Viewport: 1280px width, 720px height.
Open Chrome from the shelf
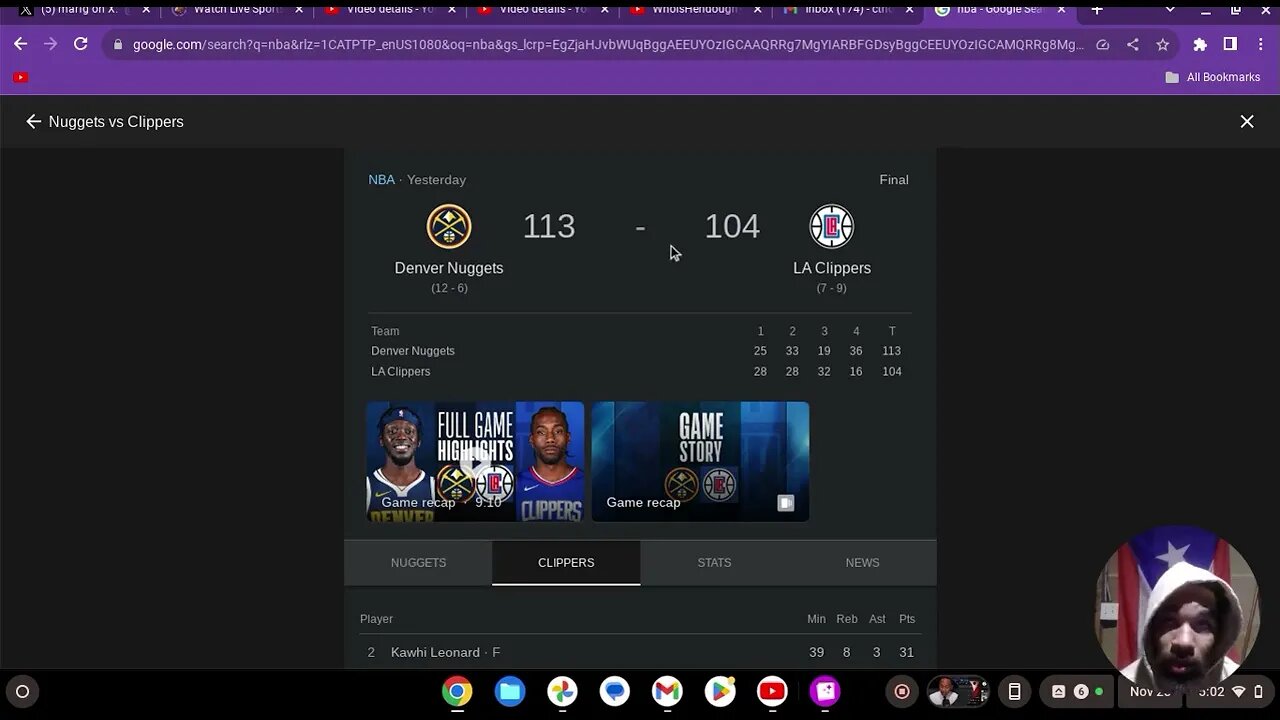pos(457,691)
